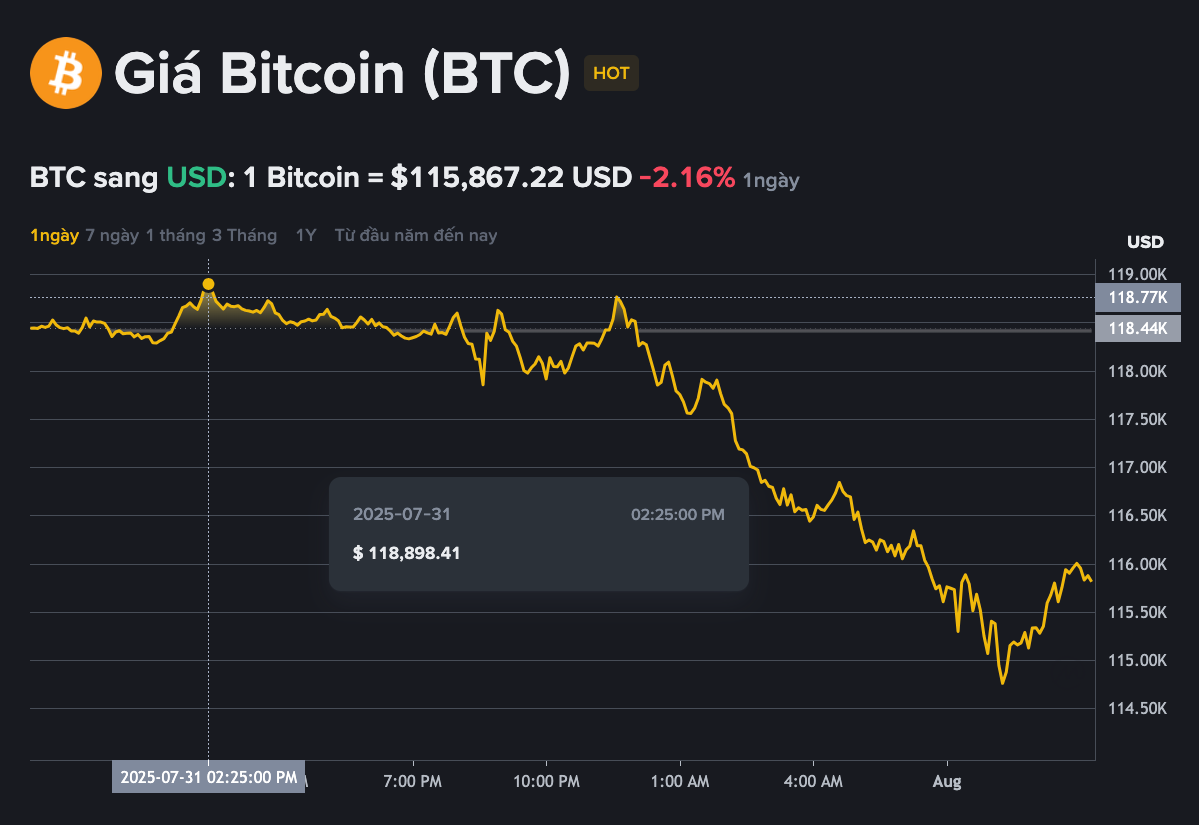
Task: Click the 118.44K current price label
Action: (x=1138, y=328)
